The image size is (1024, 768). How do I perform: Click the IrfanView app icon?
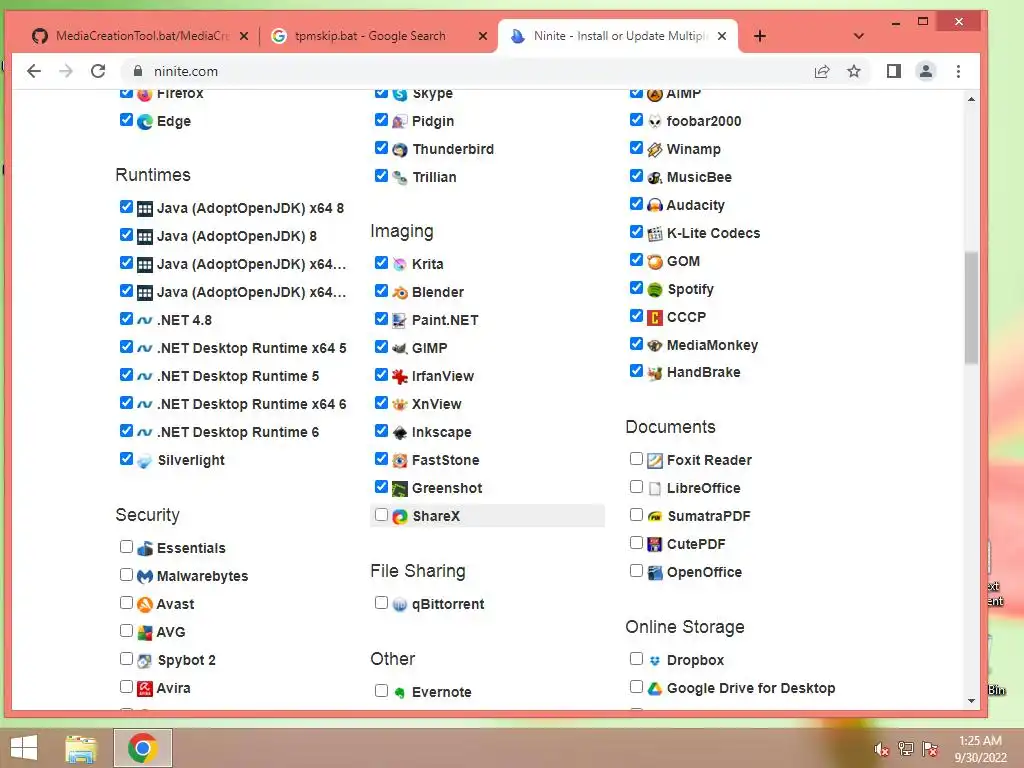click(x=400, y=377)
